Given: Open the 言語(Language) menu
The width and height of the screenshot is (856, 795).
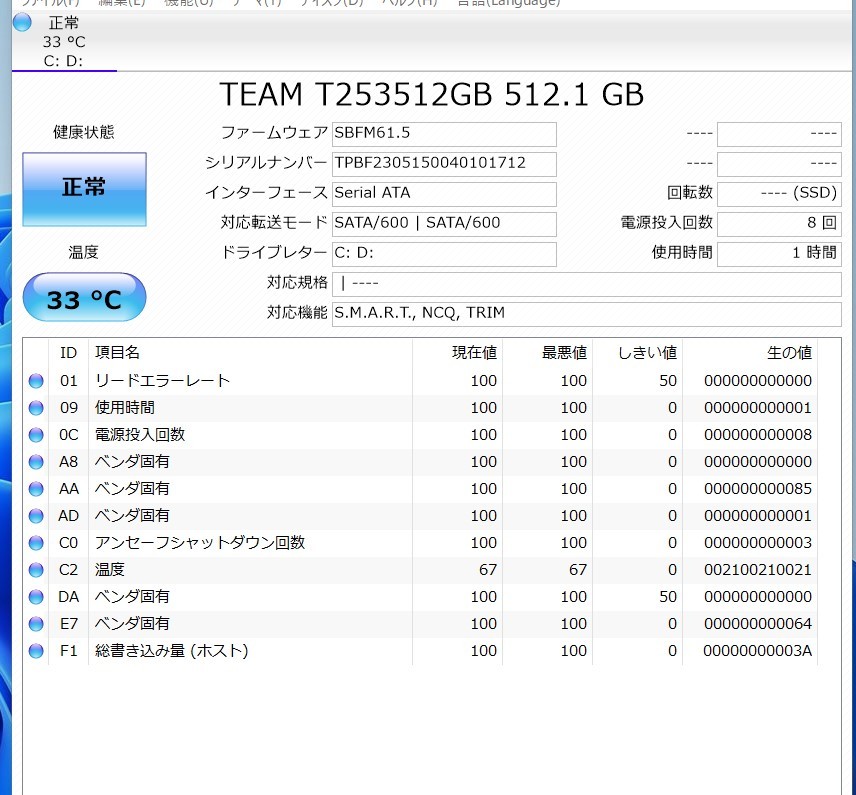Looking at the screenshot, I should coord(507,3).
